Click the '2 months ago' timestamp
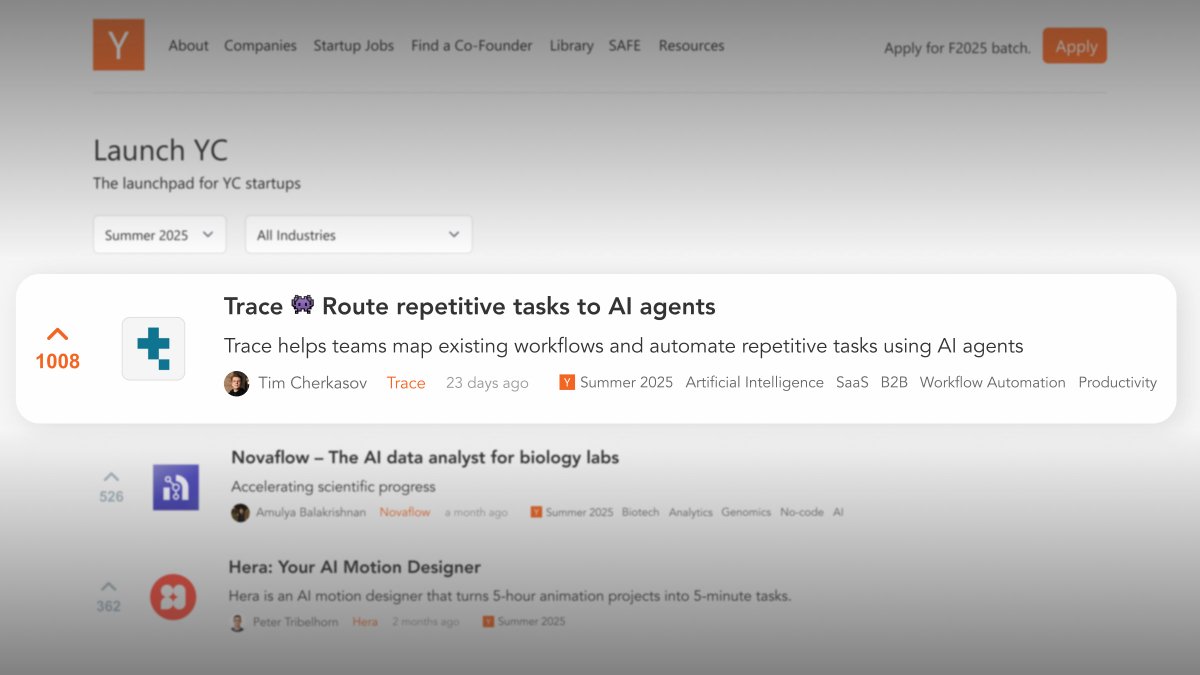This screenshot has width=1200, height=675. [426, 622]
